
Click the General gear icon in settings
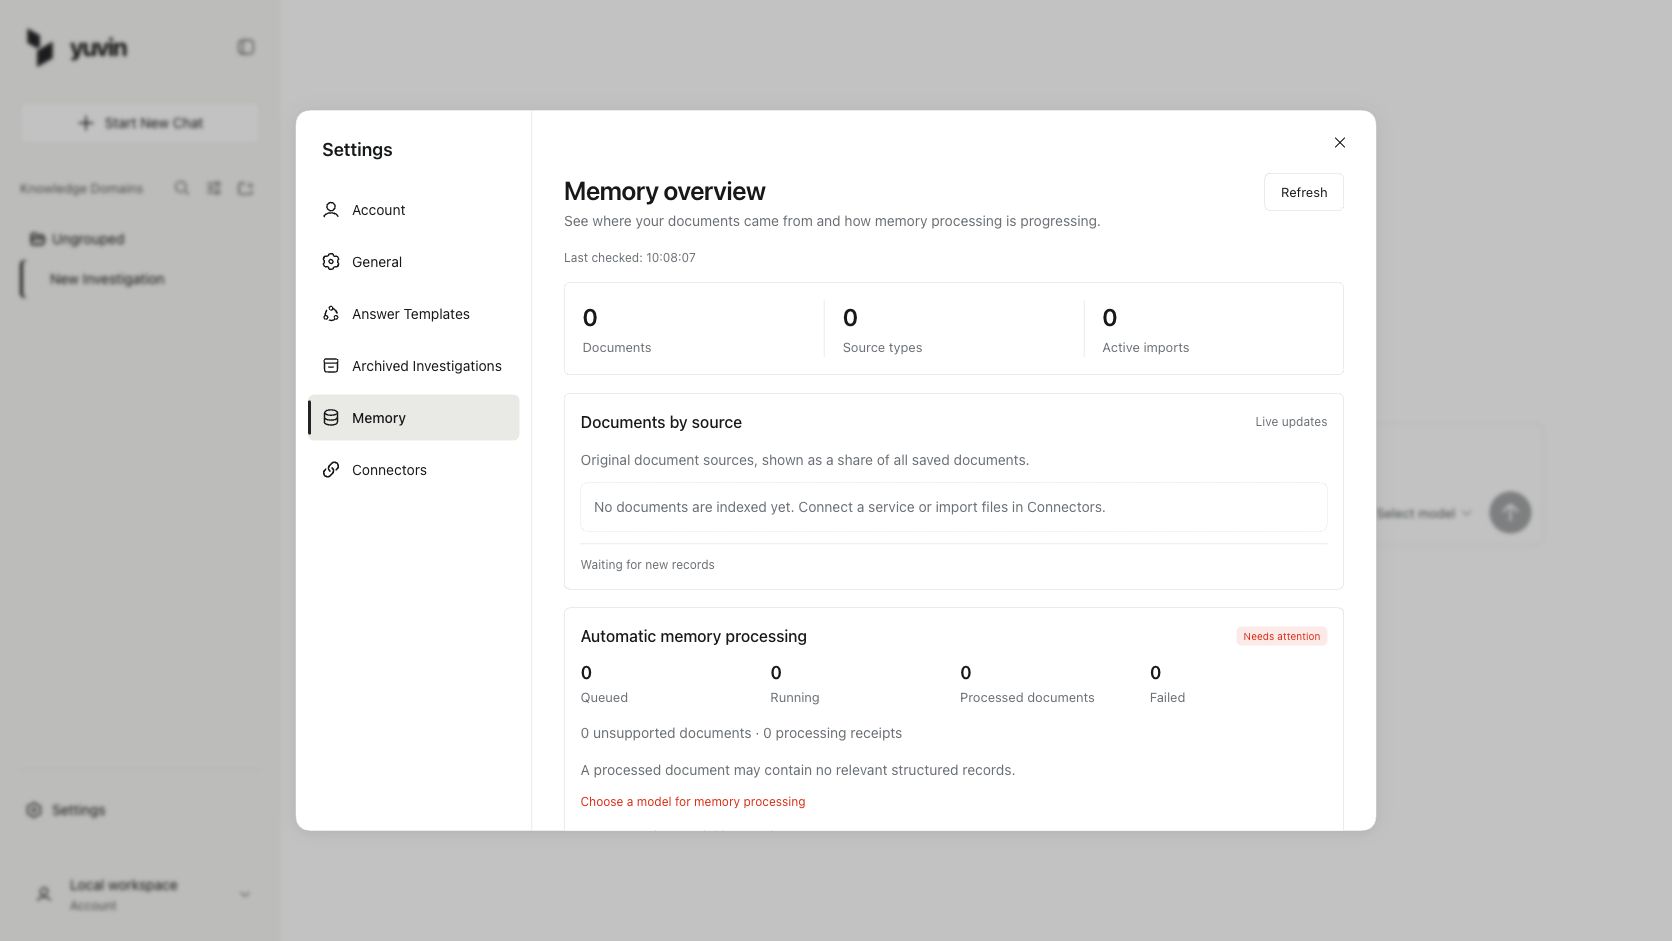click(331, 262)
